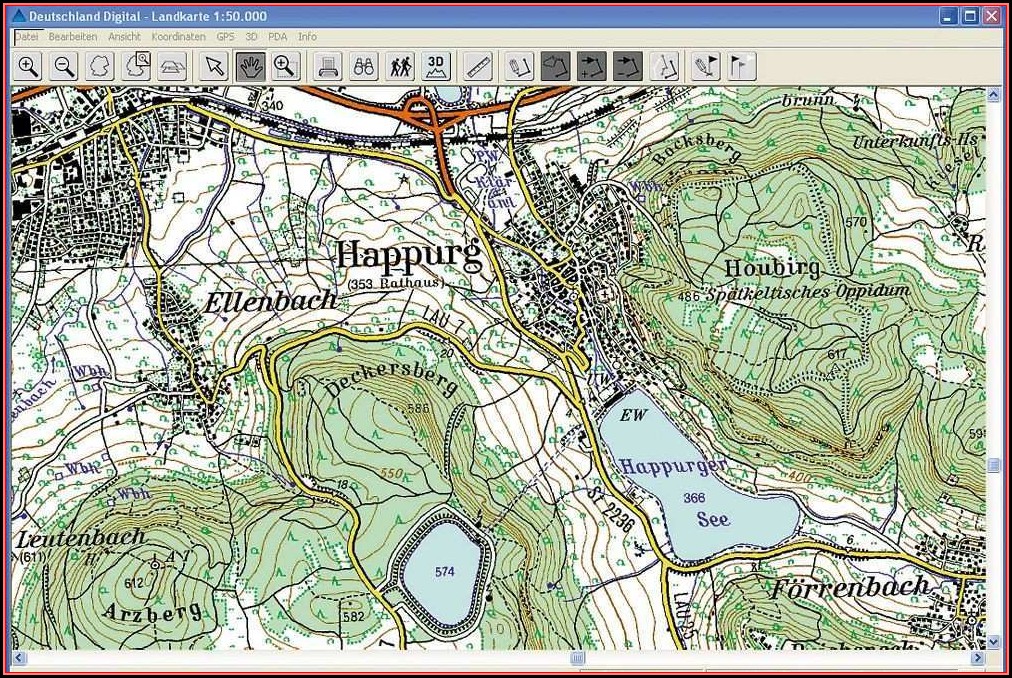Open the Ansicht menu

pyautogui.click(x=125, y=36)
